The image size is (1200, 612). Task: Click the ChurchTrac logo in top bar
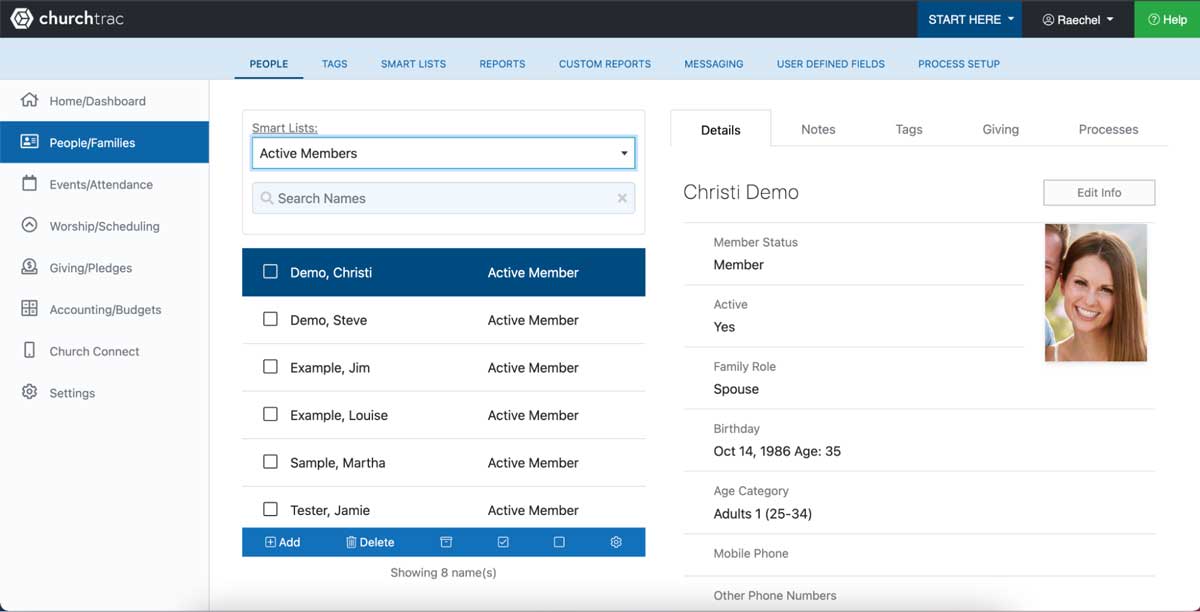click(22, 18)
